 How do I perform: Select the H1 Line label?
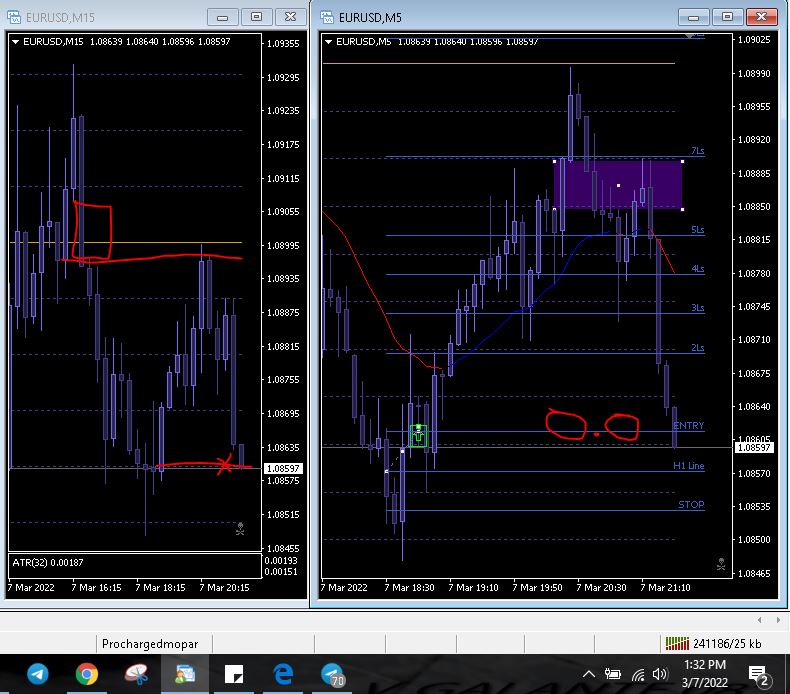(688, 466)
